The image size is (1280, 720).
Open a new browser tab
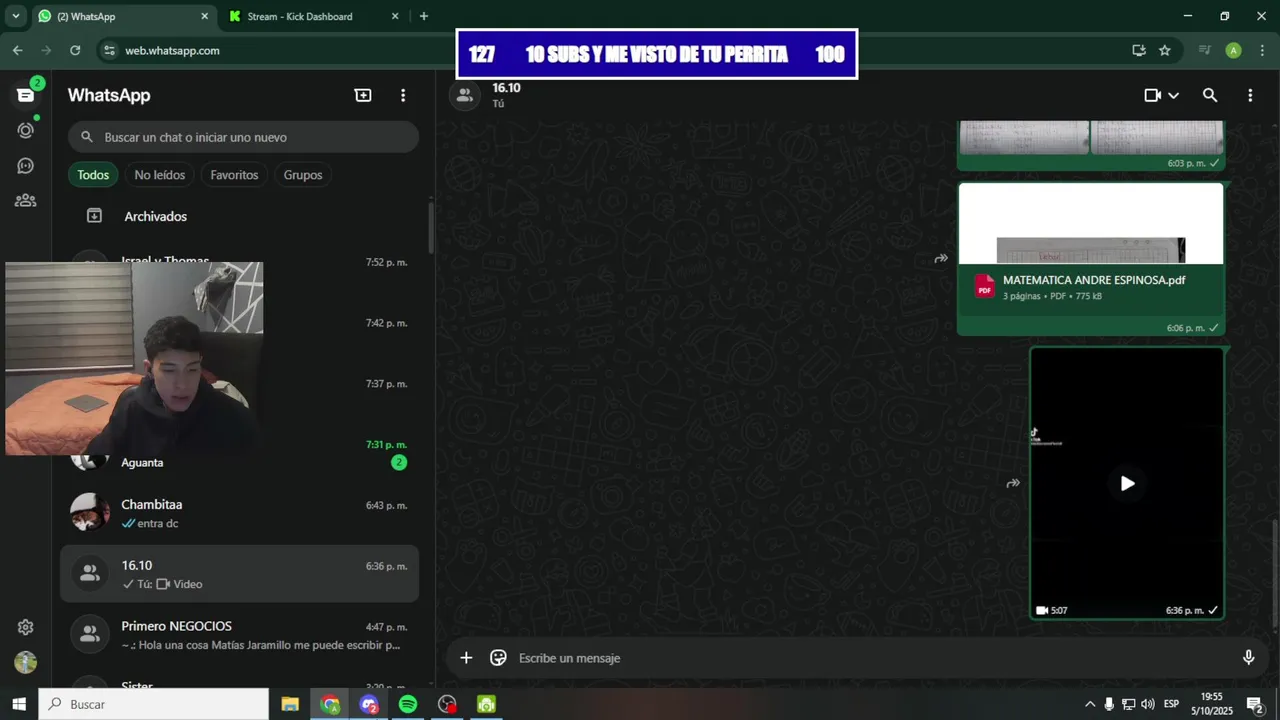[424, 16]
